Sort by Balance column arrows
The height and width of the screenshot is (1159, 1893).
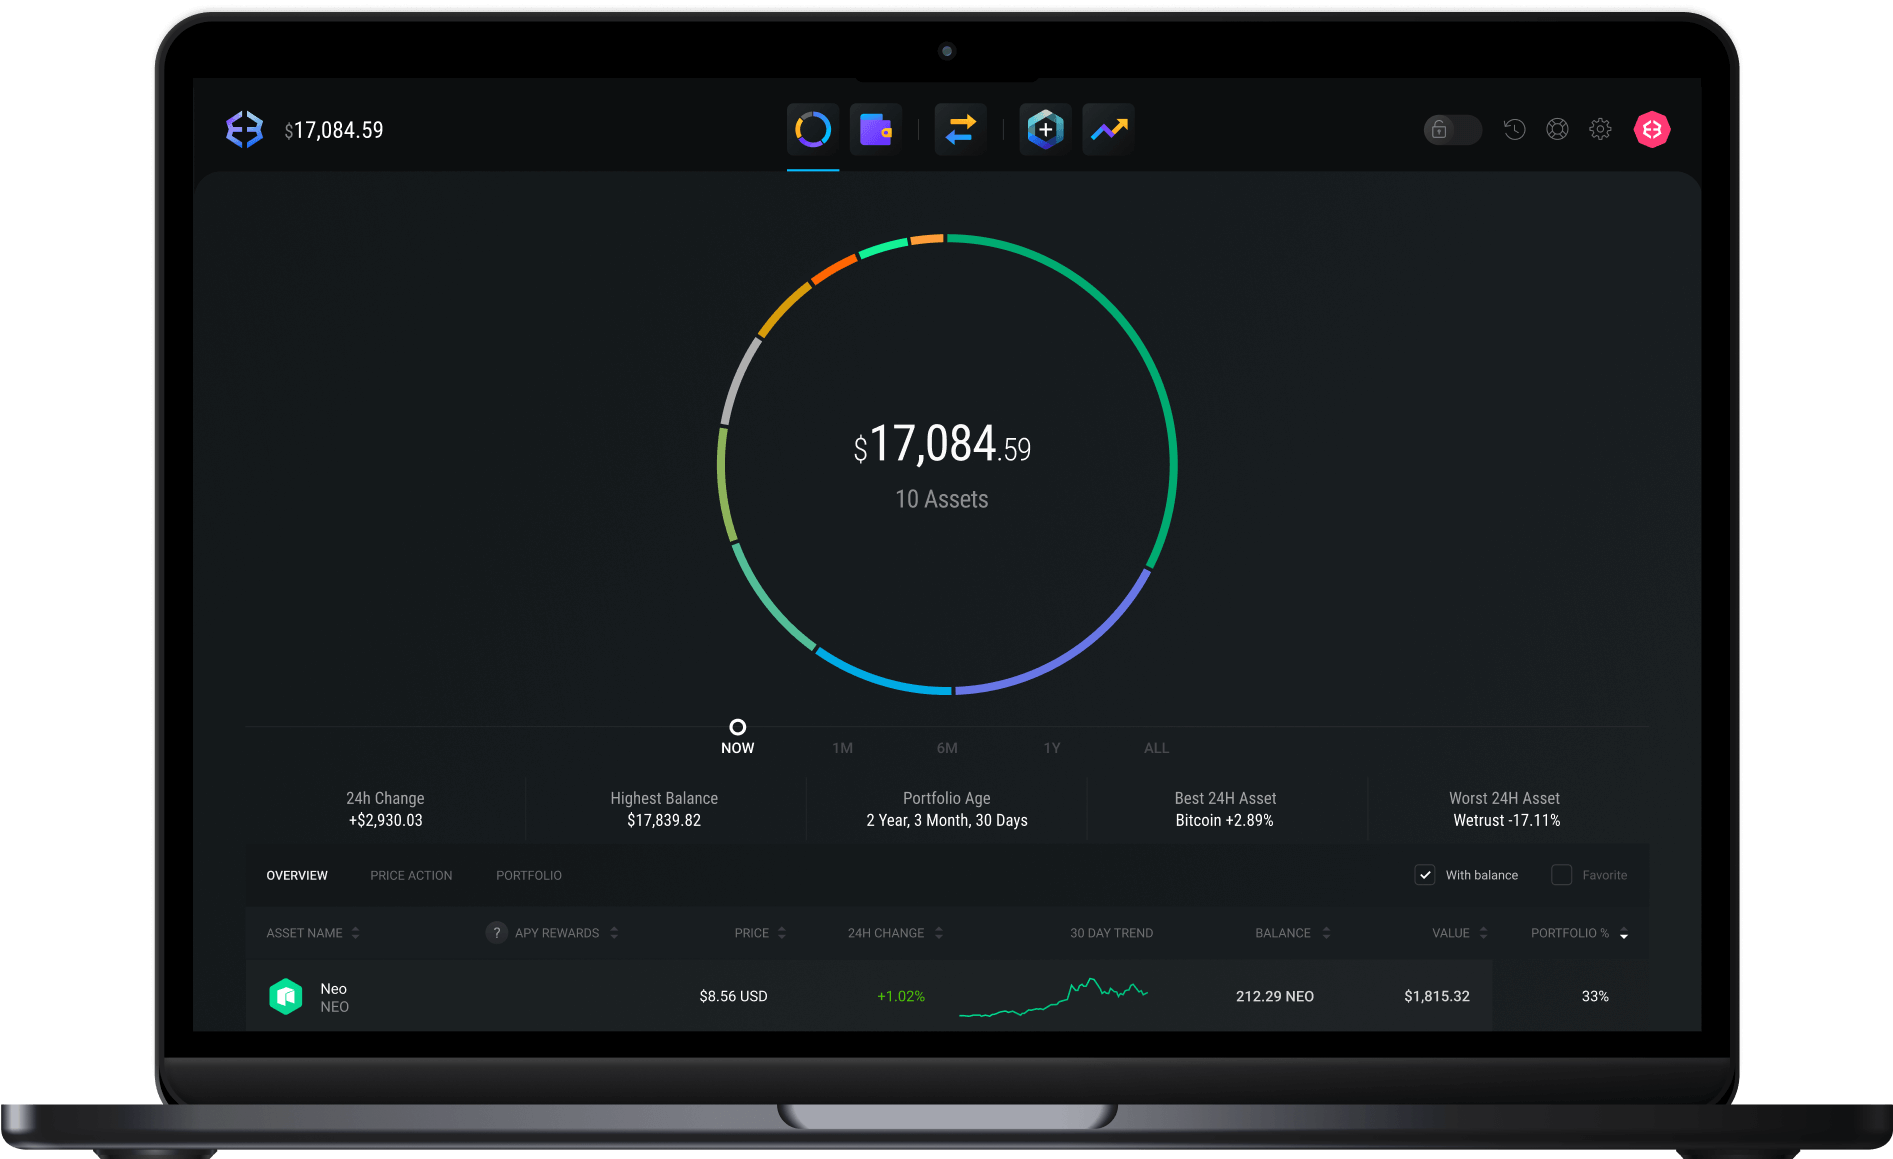point(1326,933)
